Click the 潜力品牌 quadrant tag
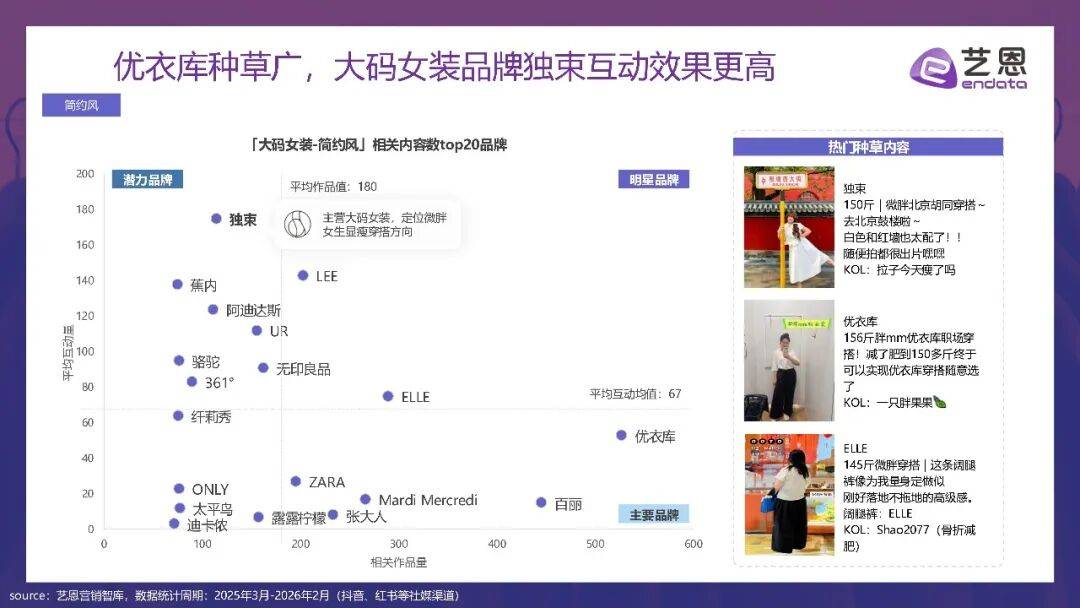 148,180
